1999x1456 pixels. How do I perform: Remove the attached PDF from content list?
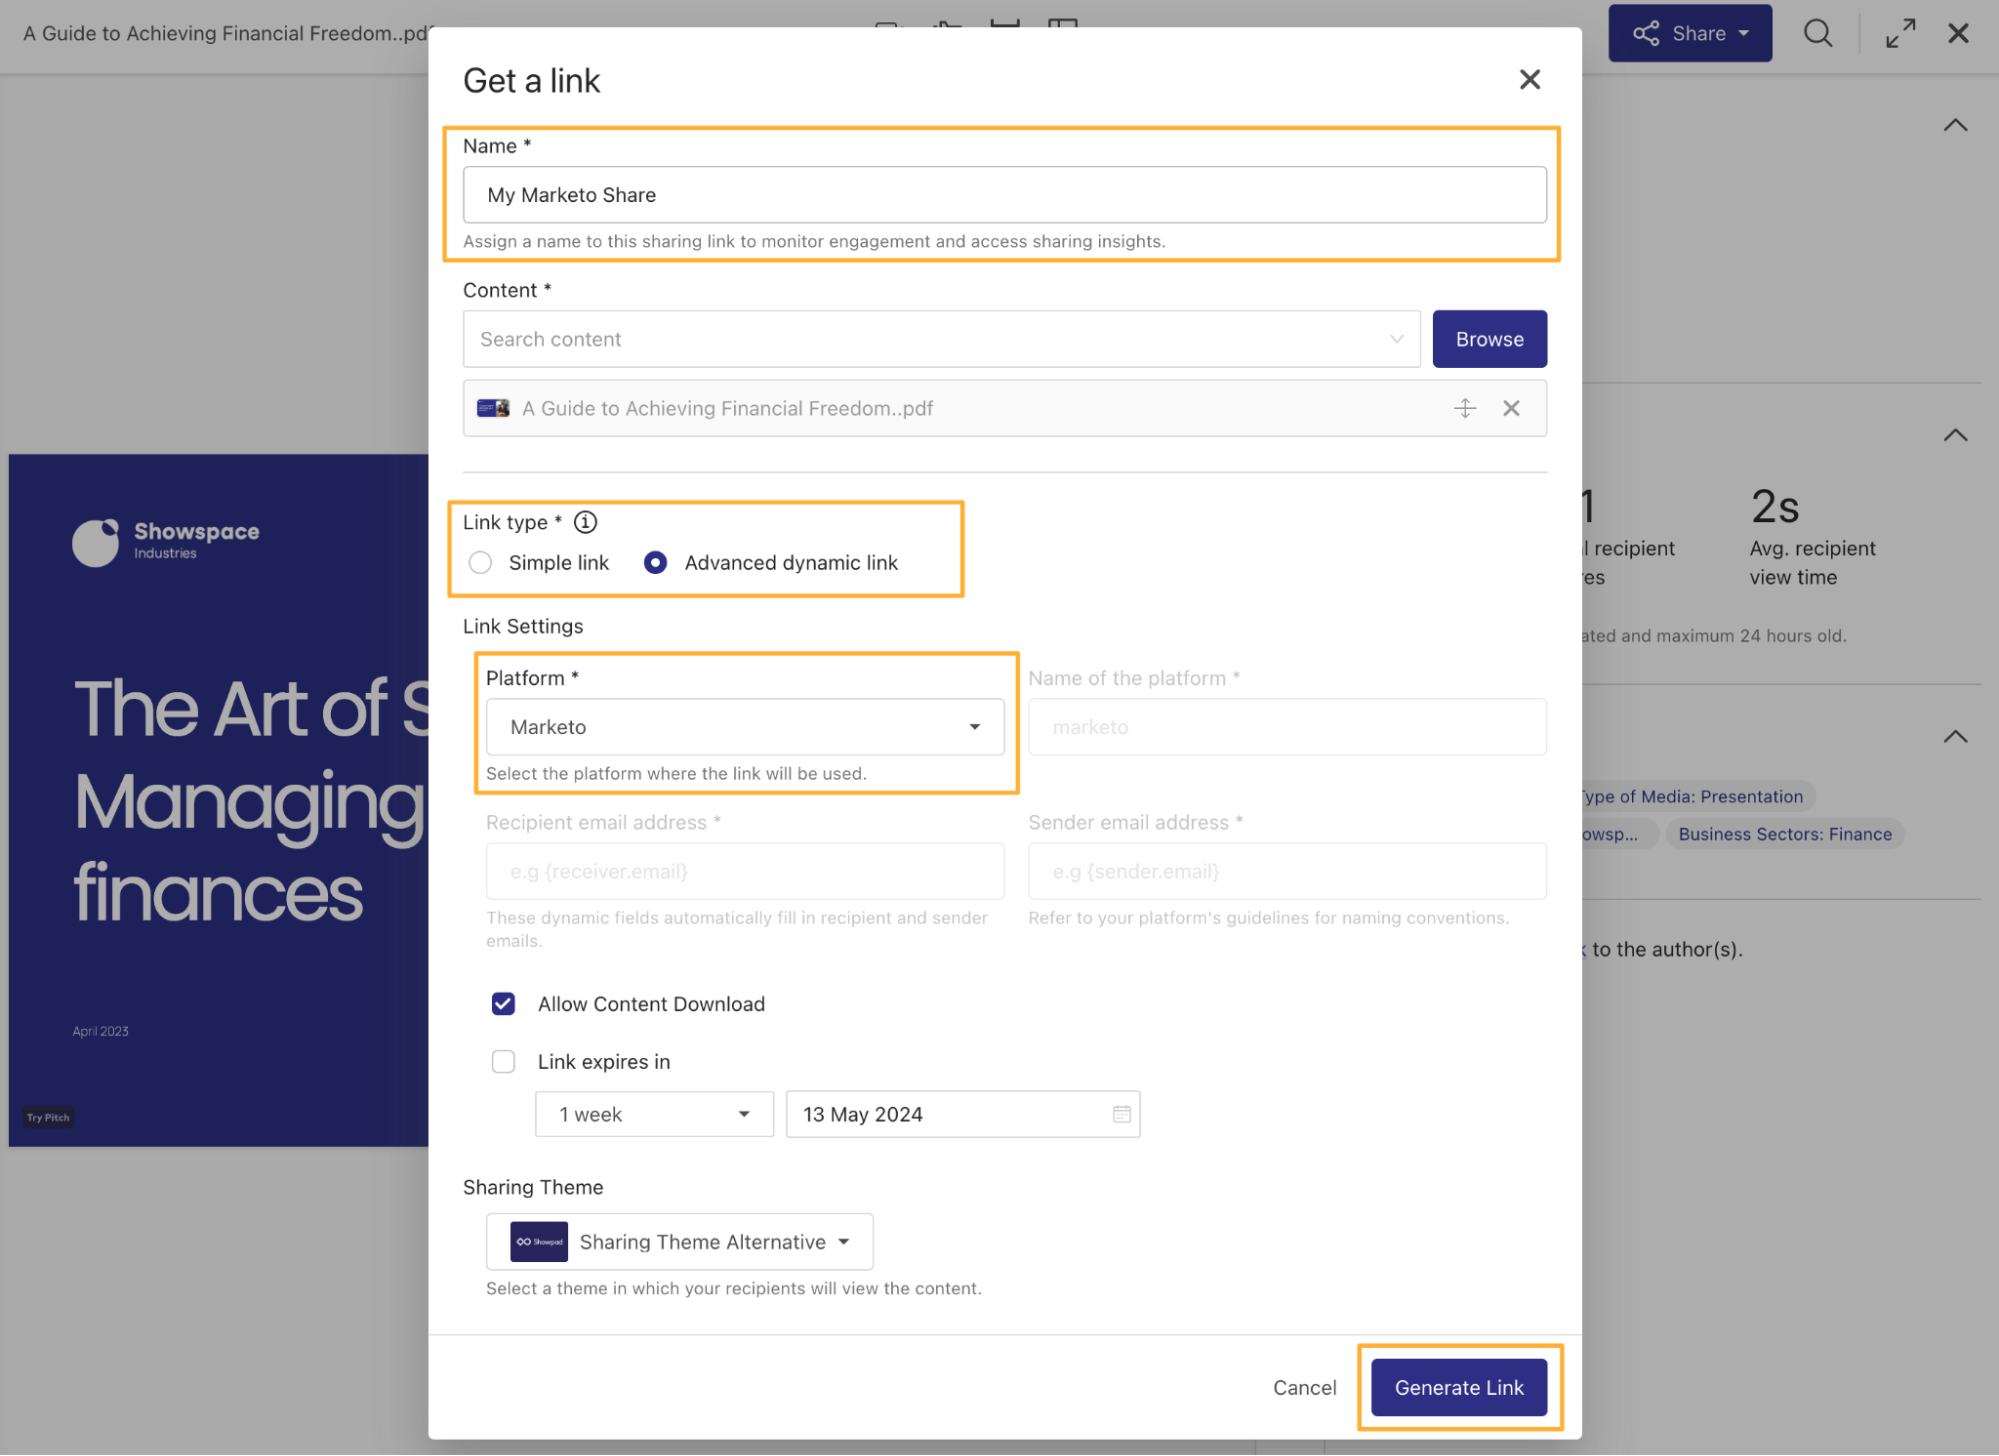[x=1511, y=408]
